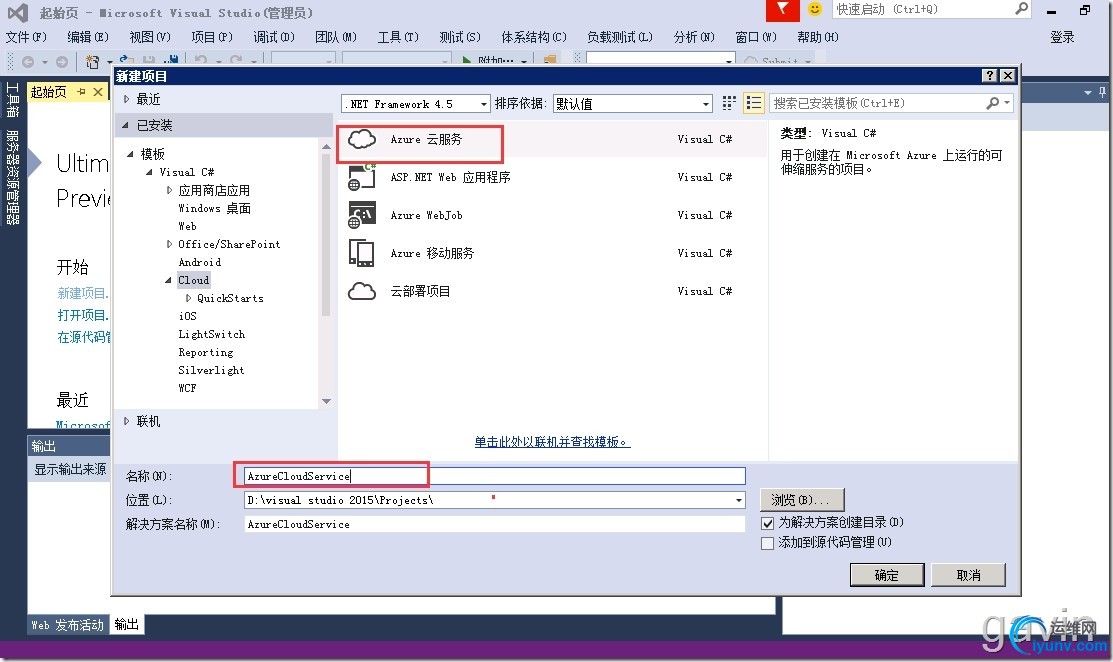Open the 排序依据 默认值 sort dropdown
Viewport: 1113px width, 662px height.
(706, 104)
